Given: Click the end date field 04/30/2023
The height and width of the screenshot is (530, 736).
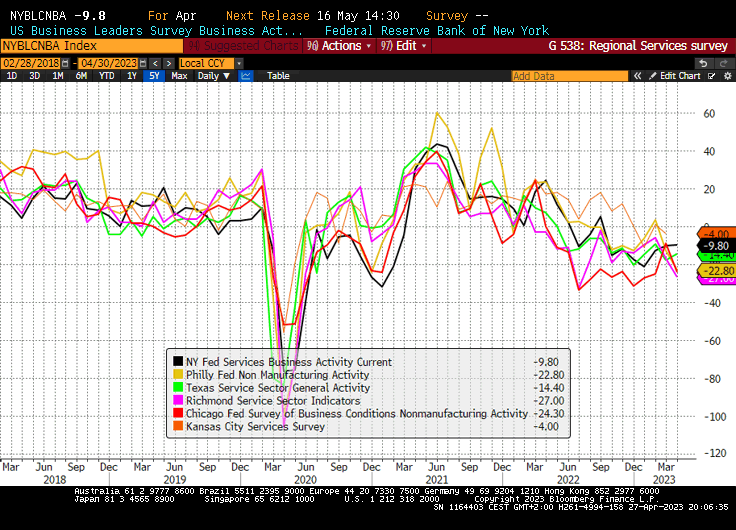Looking at the screenshot, I should click(x=108, y=63).
